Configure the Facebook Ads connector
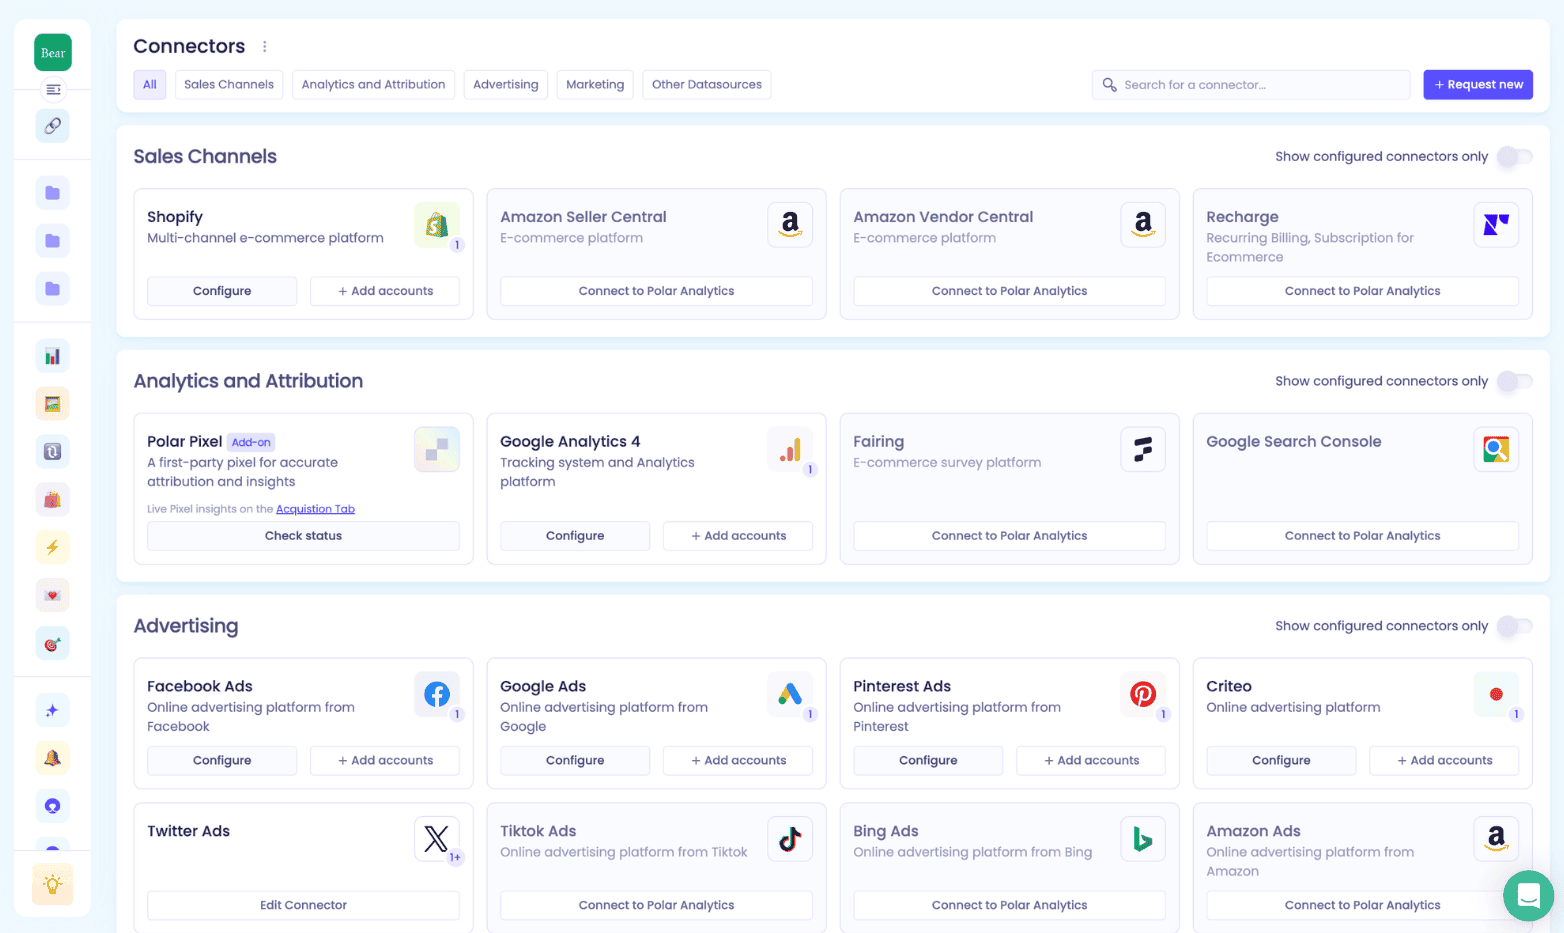The height and width of the screenshot is (933, 1564). click(x=222, y=761)
